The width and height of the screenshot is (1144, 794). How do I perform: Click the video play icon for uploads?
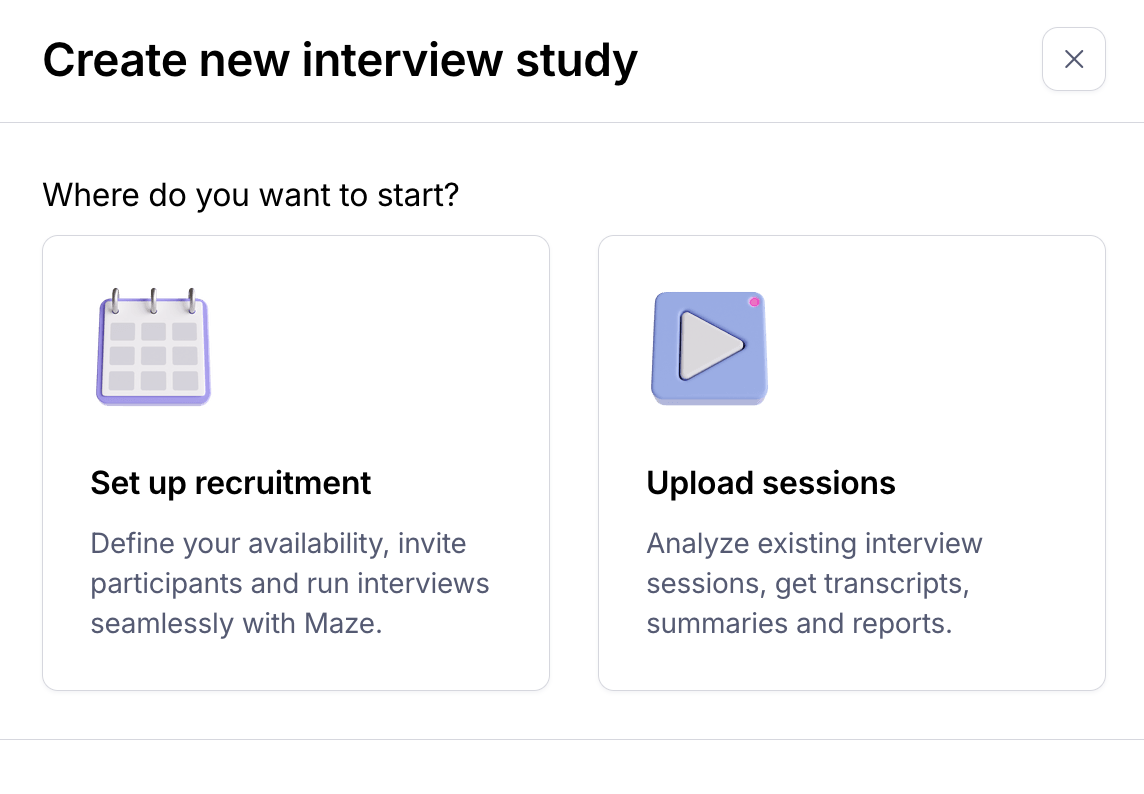point(709,348)
